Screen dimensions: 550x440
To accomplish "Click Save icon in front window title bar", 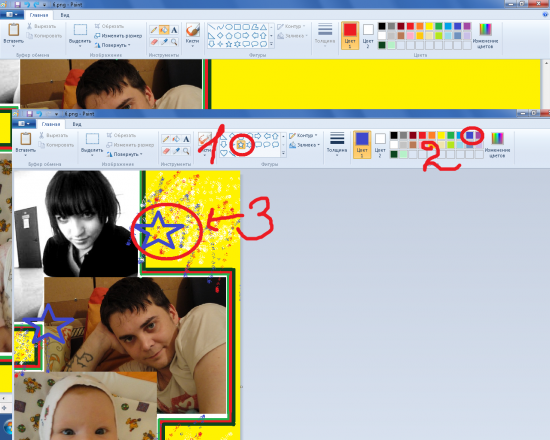I will tap(29, 114).
